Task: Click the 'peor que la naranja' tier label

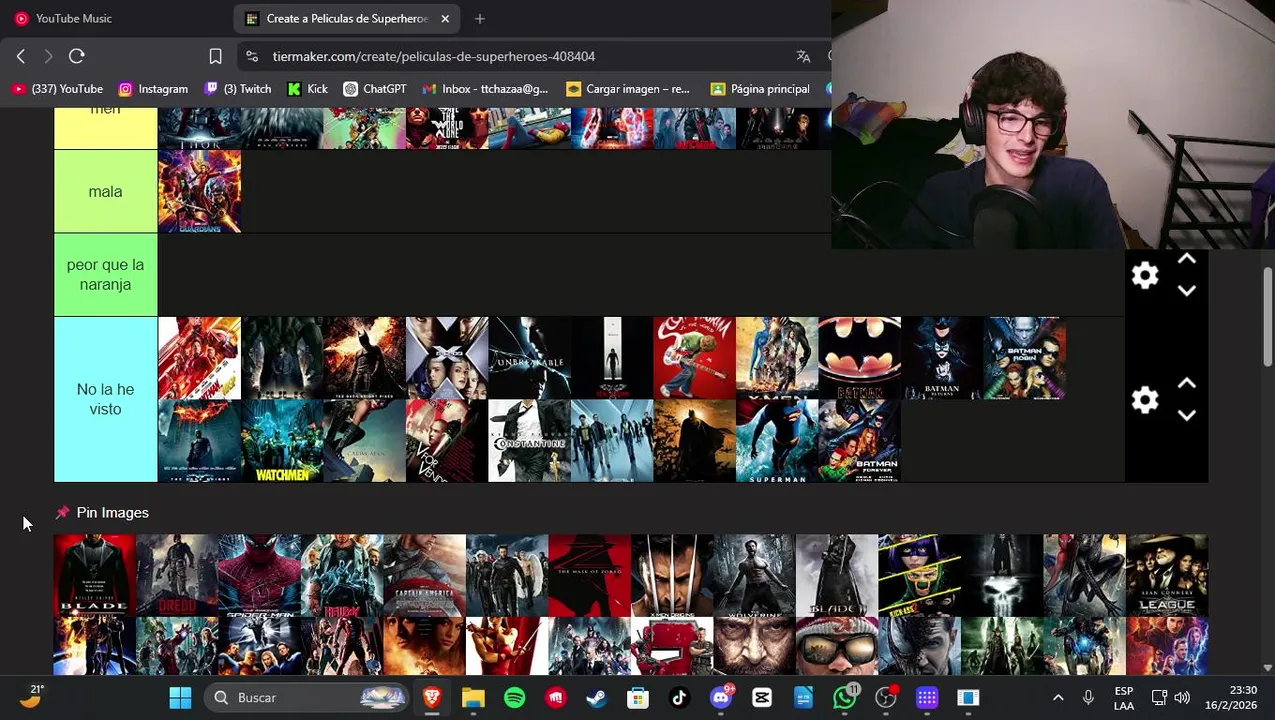Action: (105, 275)
